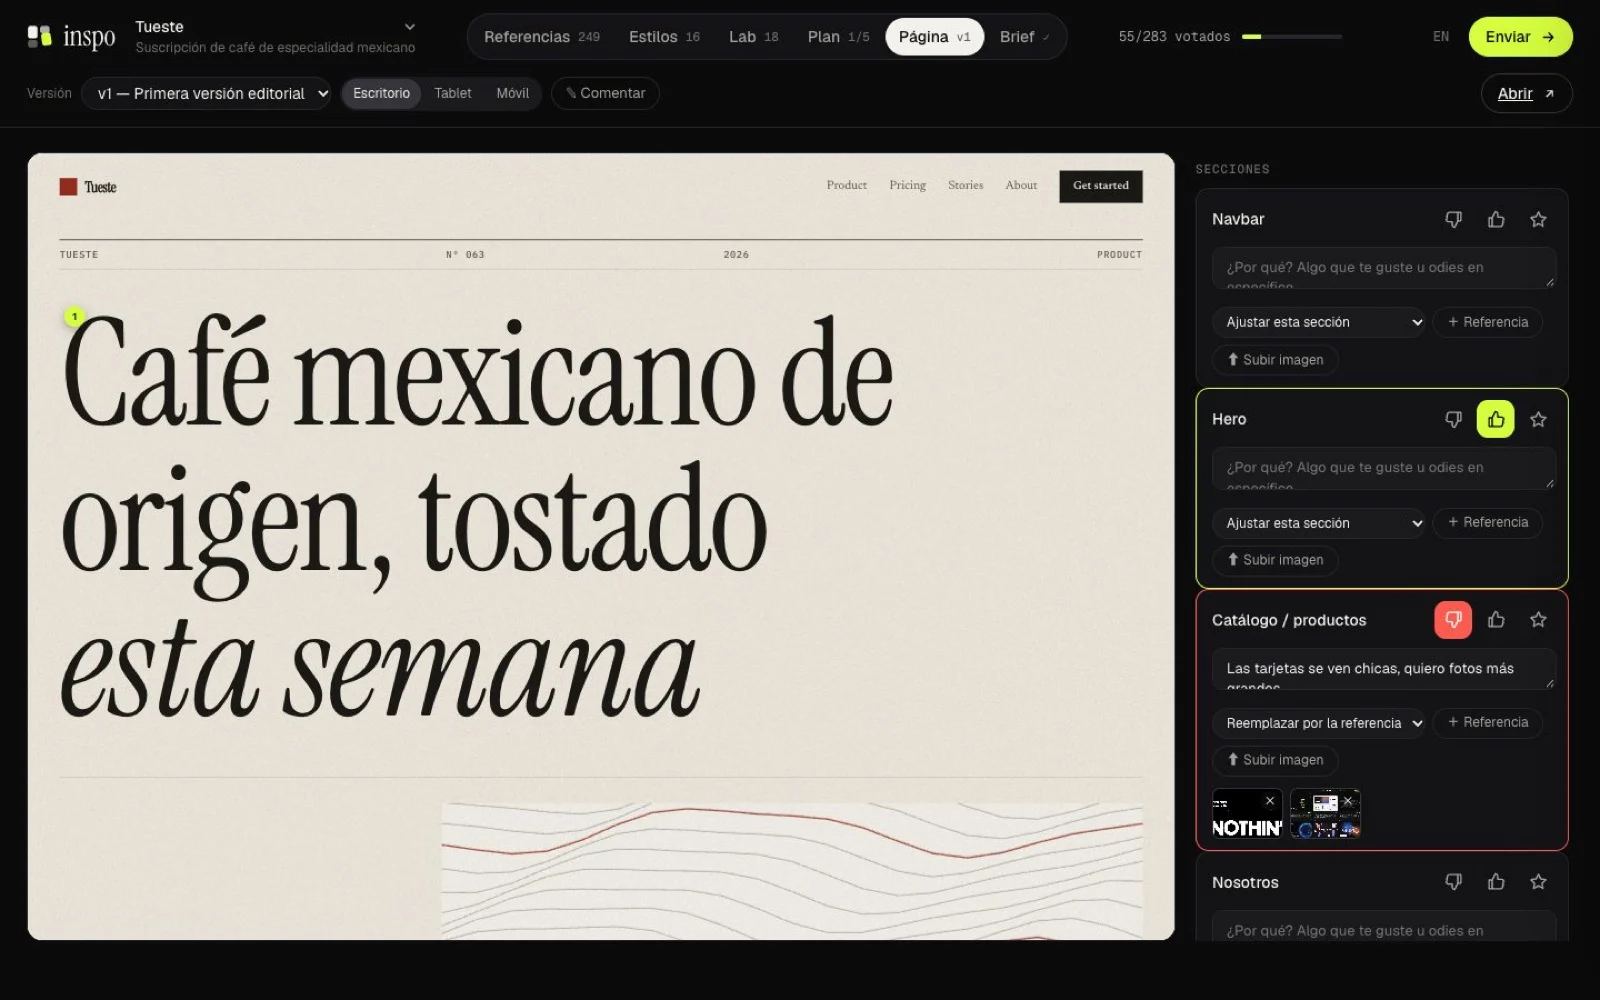Toggle thumbs down on Catálogo / productos
This screenshot has height=1000, width=1600.
tap(1453, 620)
